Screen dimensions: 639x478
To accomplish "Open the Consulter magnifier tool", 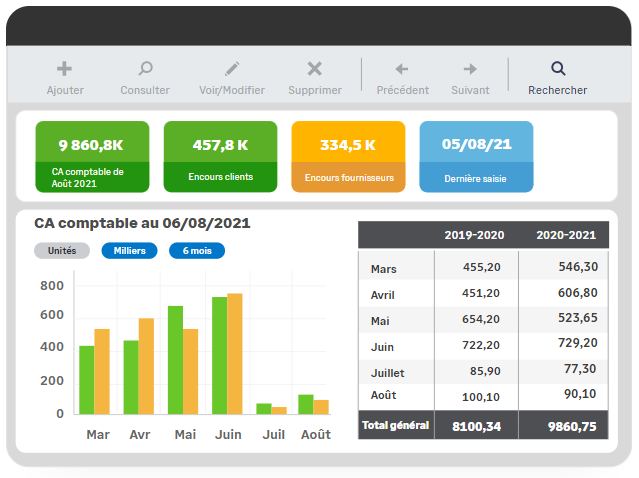I will (145, 69).
